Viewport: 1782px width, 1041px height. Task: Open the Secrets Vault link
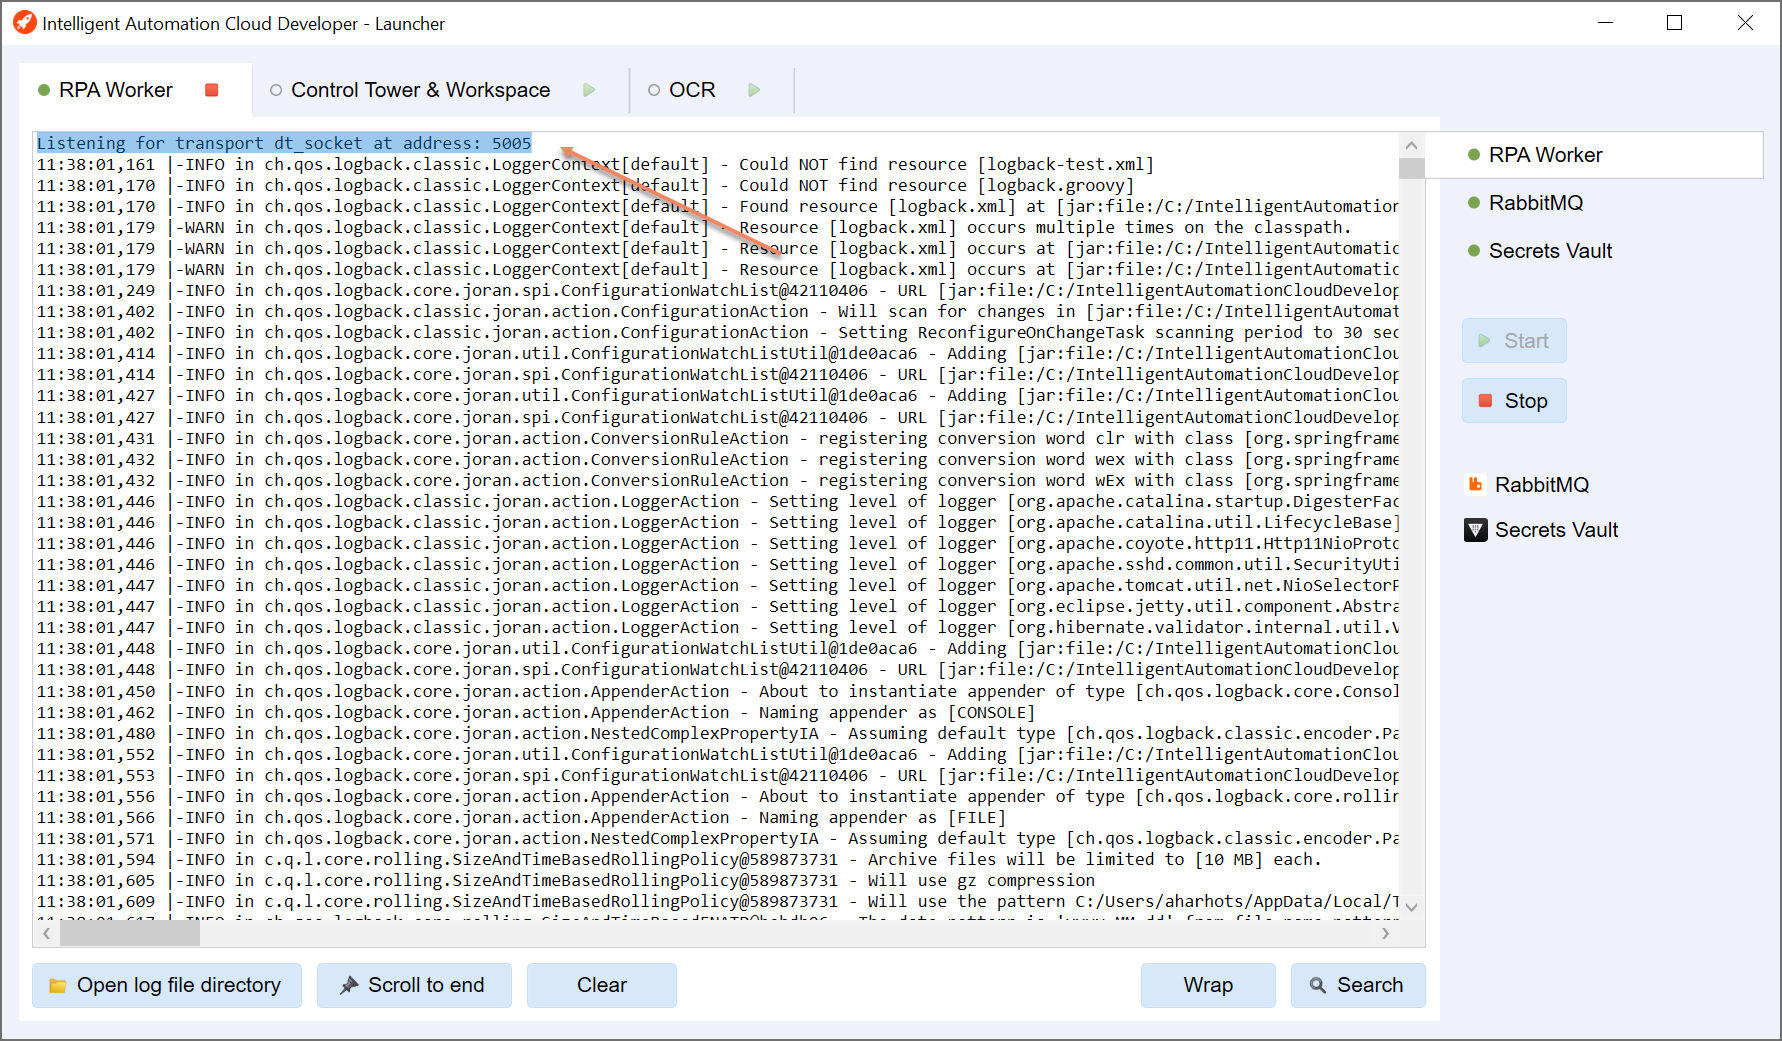(x=1556, y=530)
